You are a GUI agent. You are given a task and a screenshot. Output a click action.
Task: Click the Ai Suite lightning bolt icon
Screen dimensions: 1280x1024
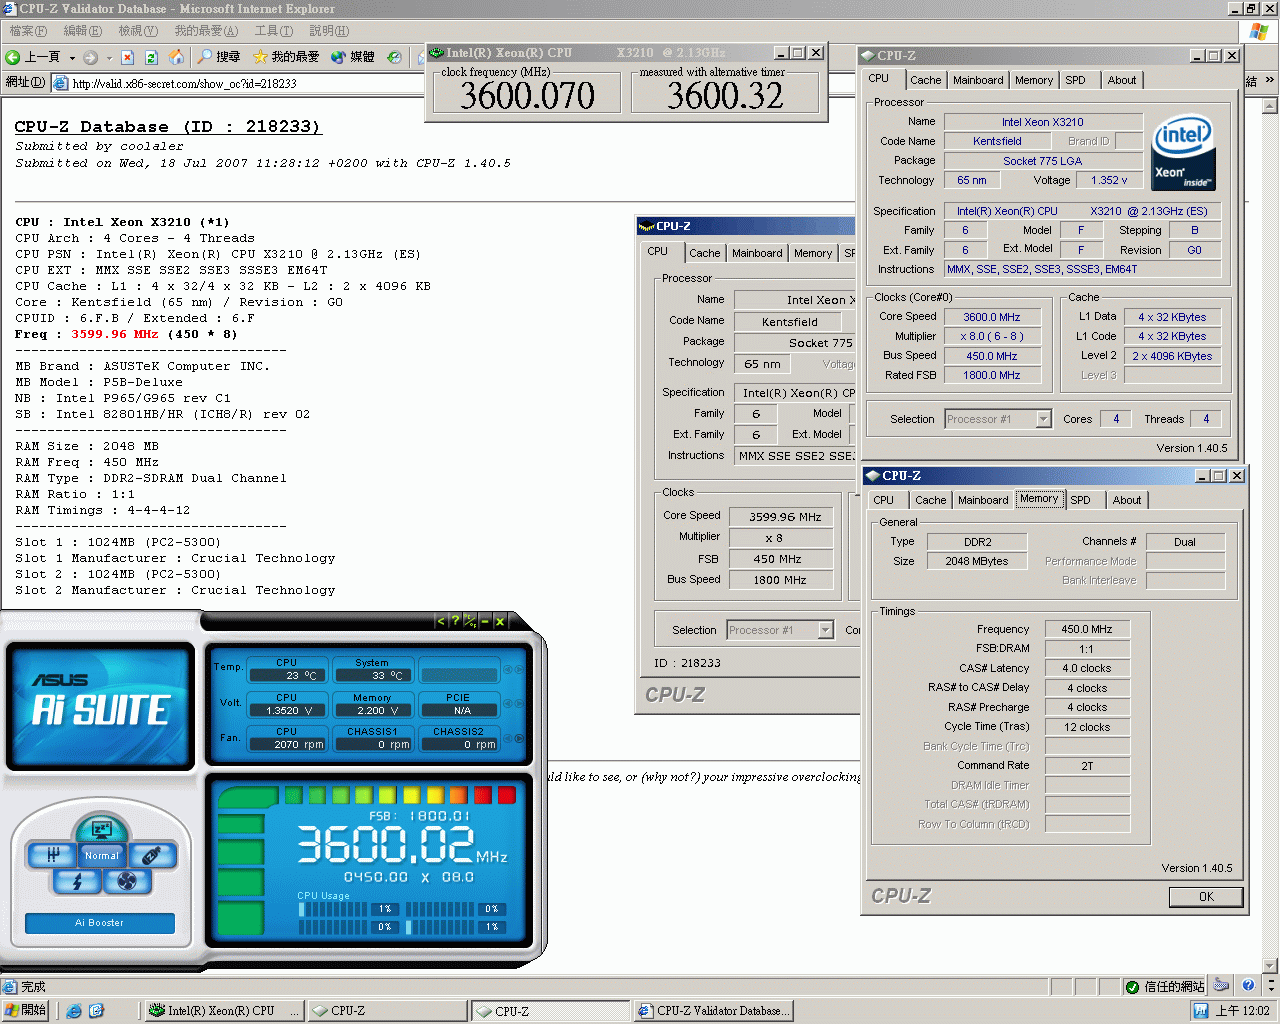click(77, 881)
